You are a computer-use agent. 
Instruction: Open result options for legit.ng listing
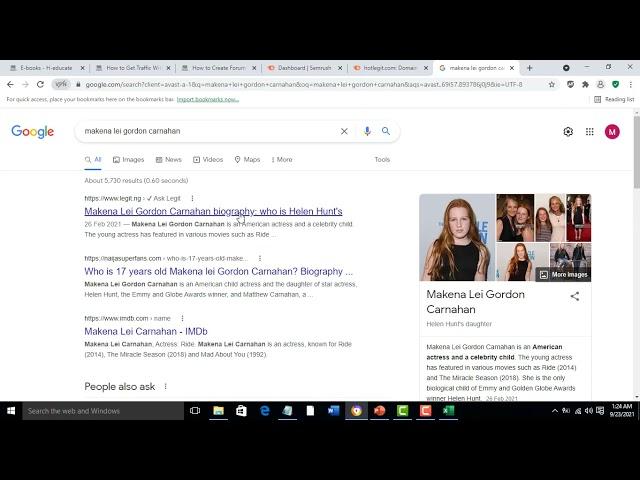coord(192,198)
